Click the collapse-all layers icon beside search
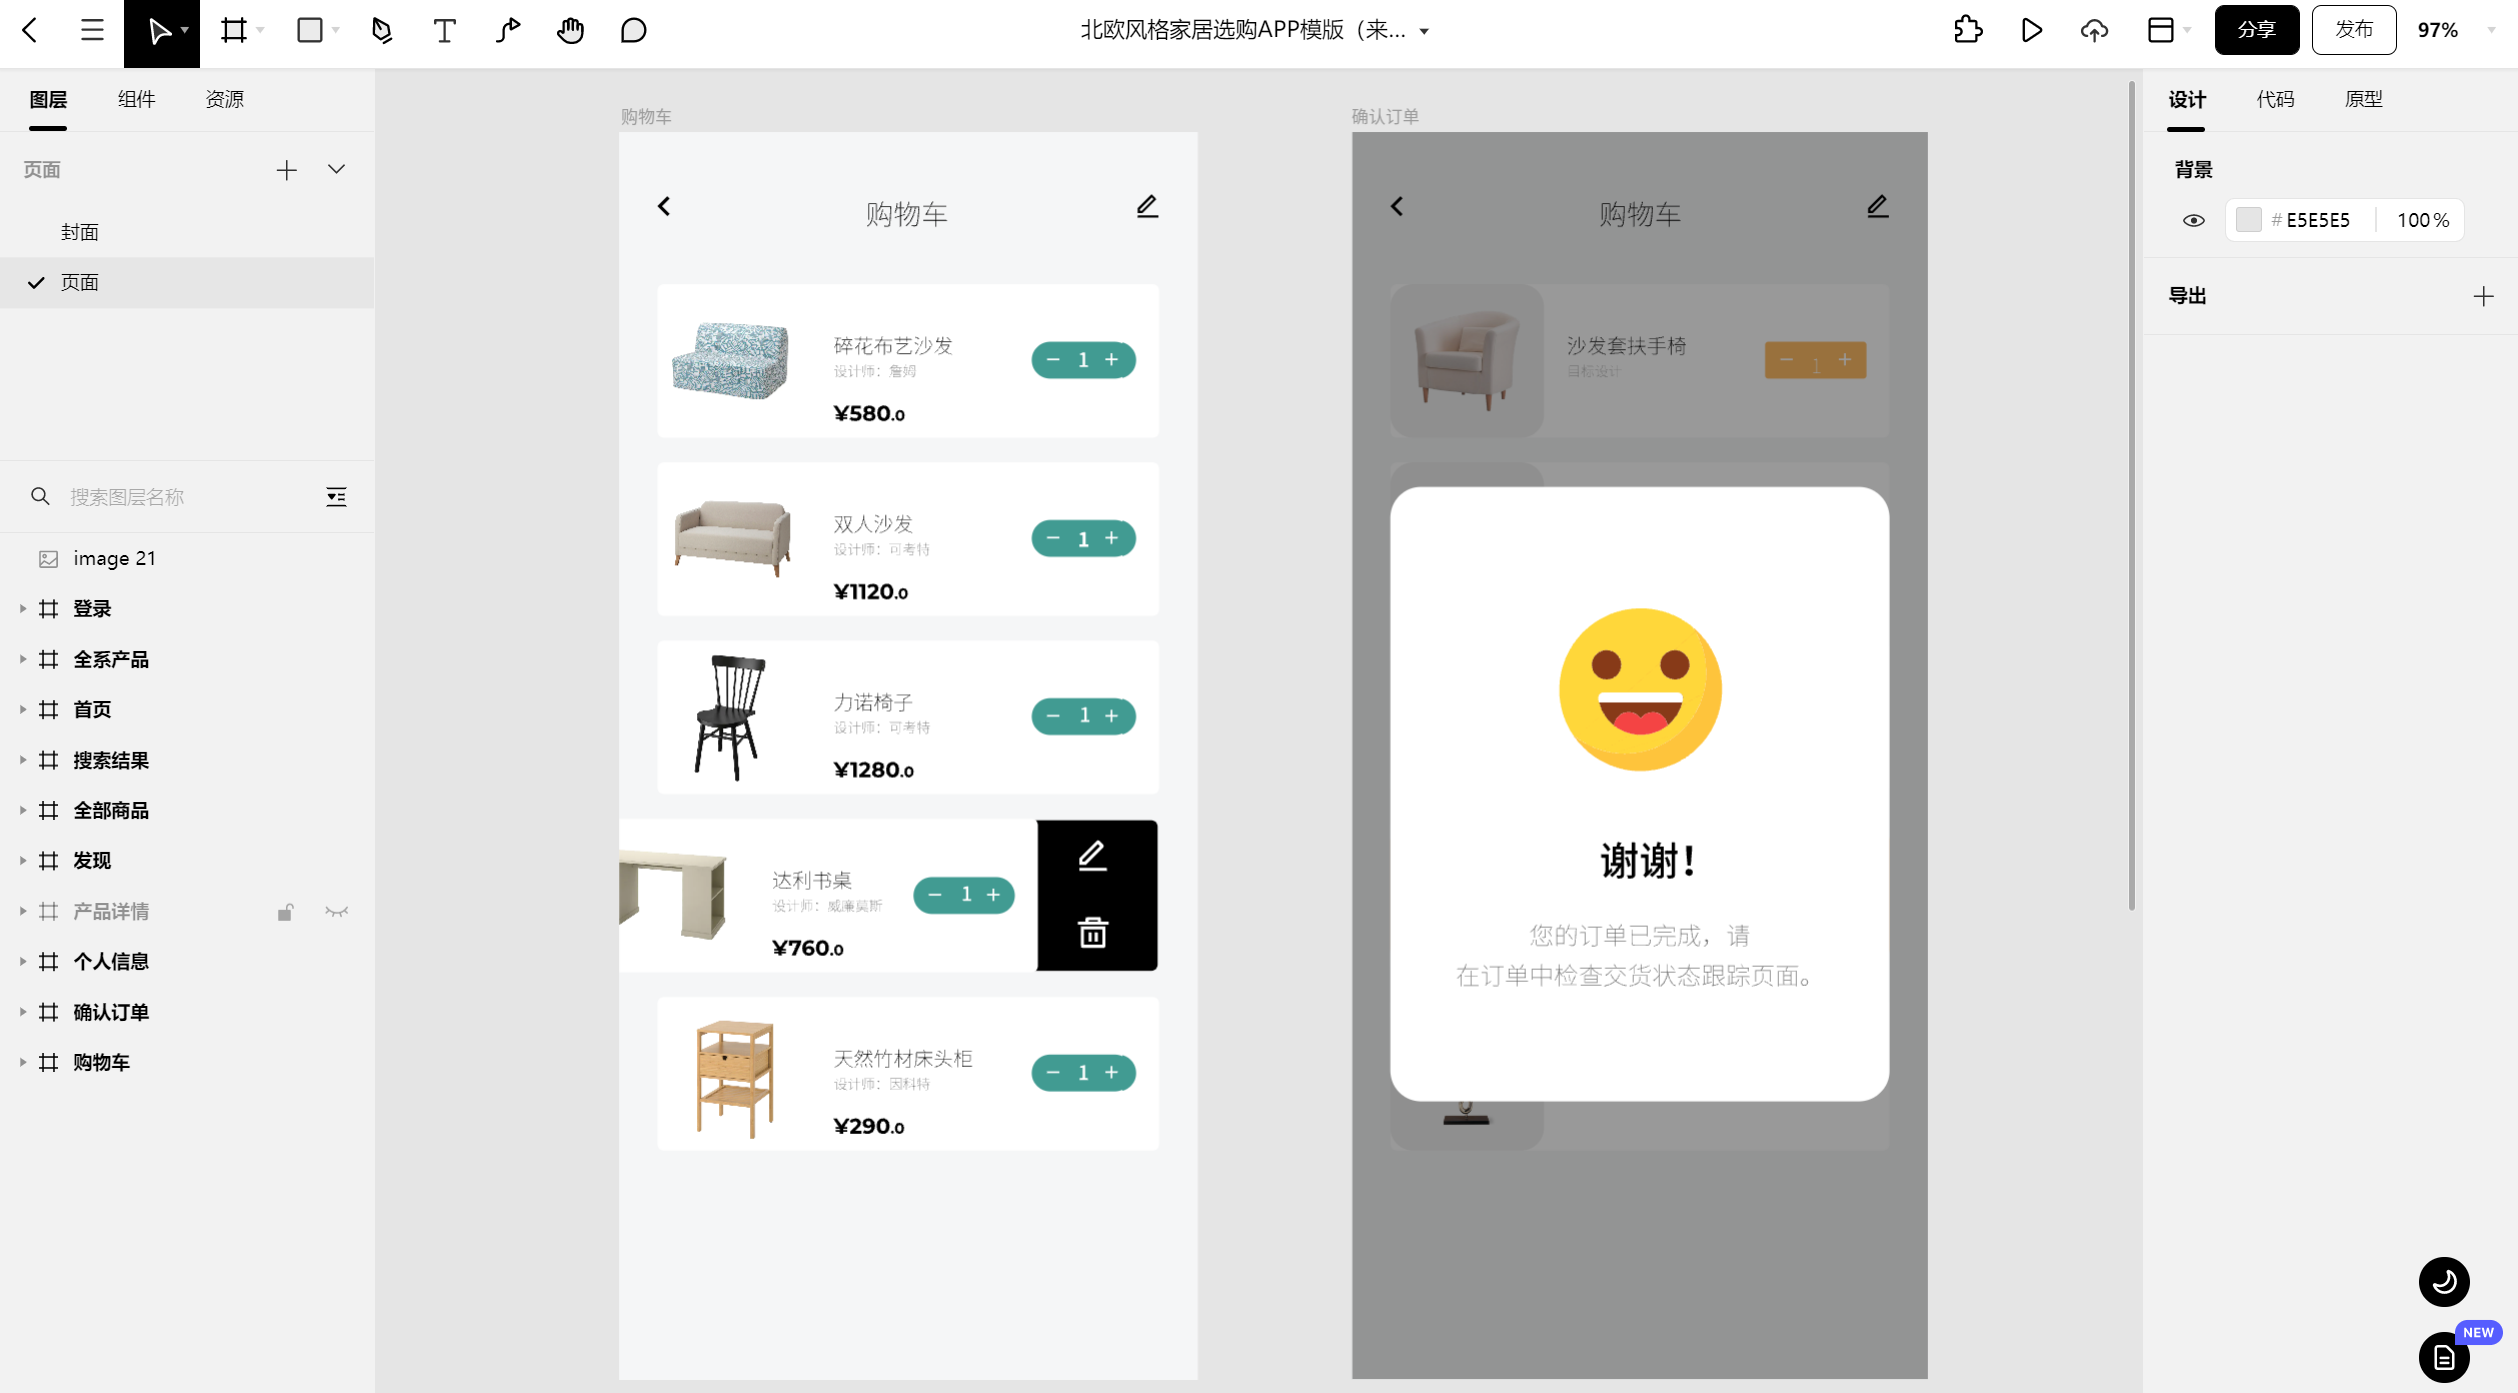The height and width of the screenshot is (1393, 2518). pyautogui.click(x=336, y=497)
